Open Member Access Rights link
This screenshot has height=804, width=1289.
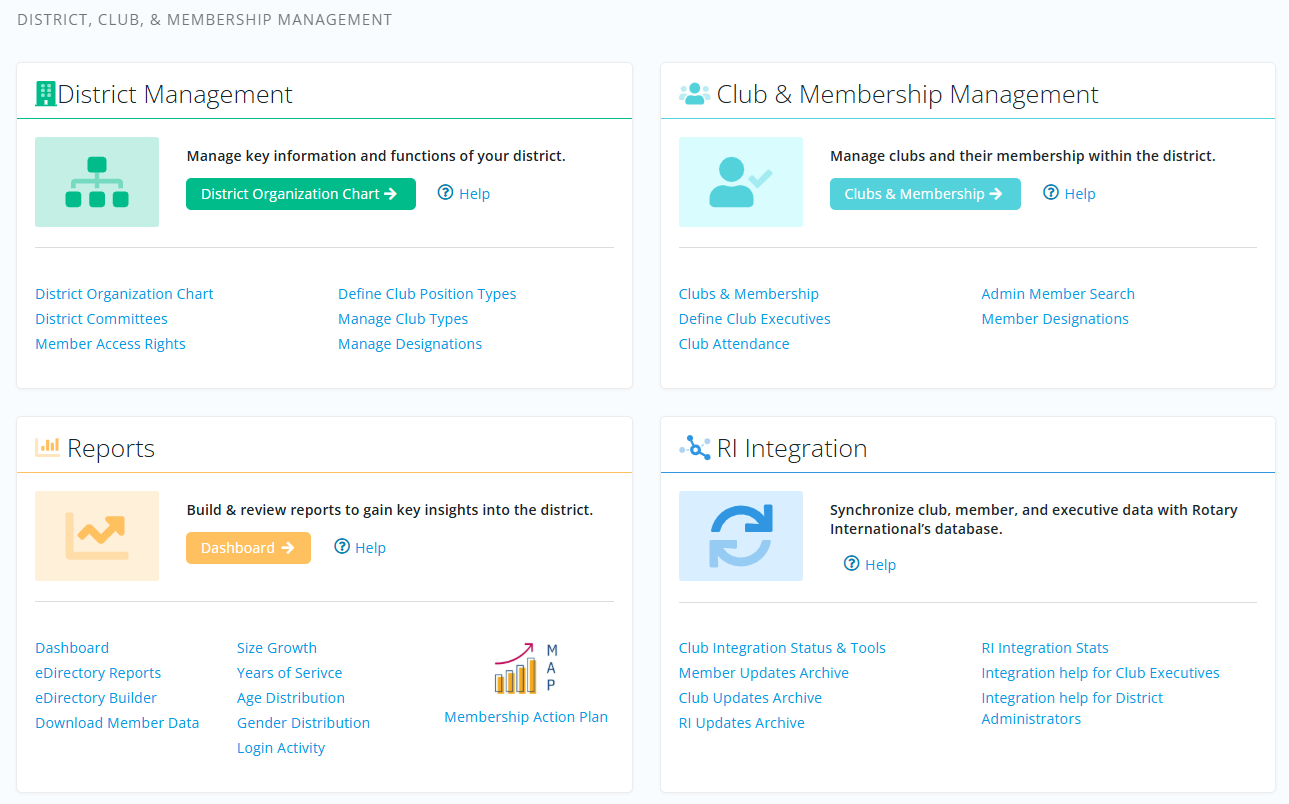pyautogui.click(x=110, y=344)
